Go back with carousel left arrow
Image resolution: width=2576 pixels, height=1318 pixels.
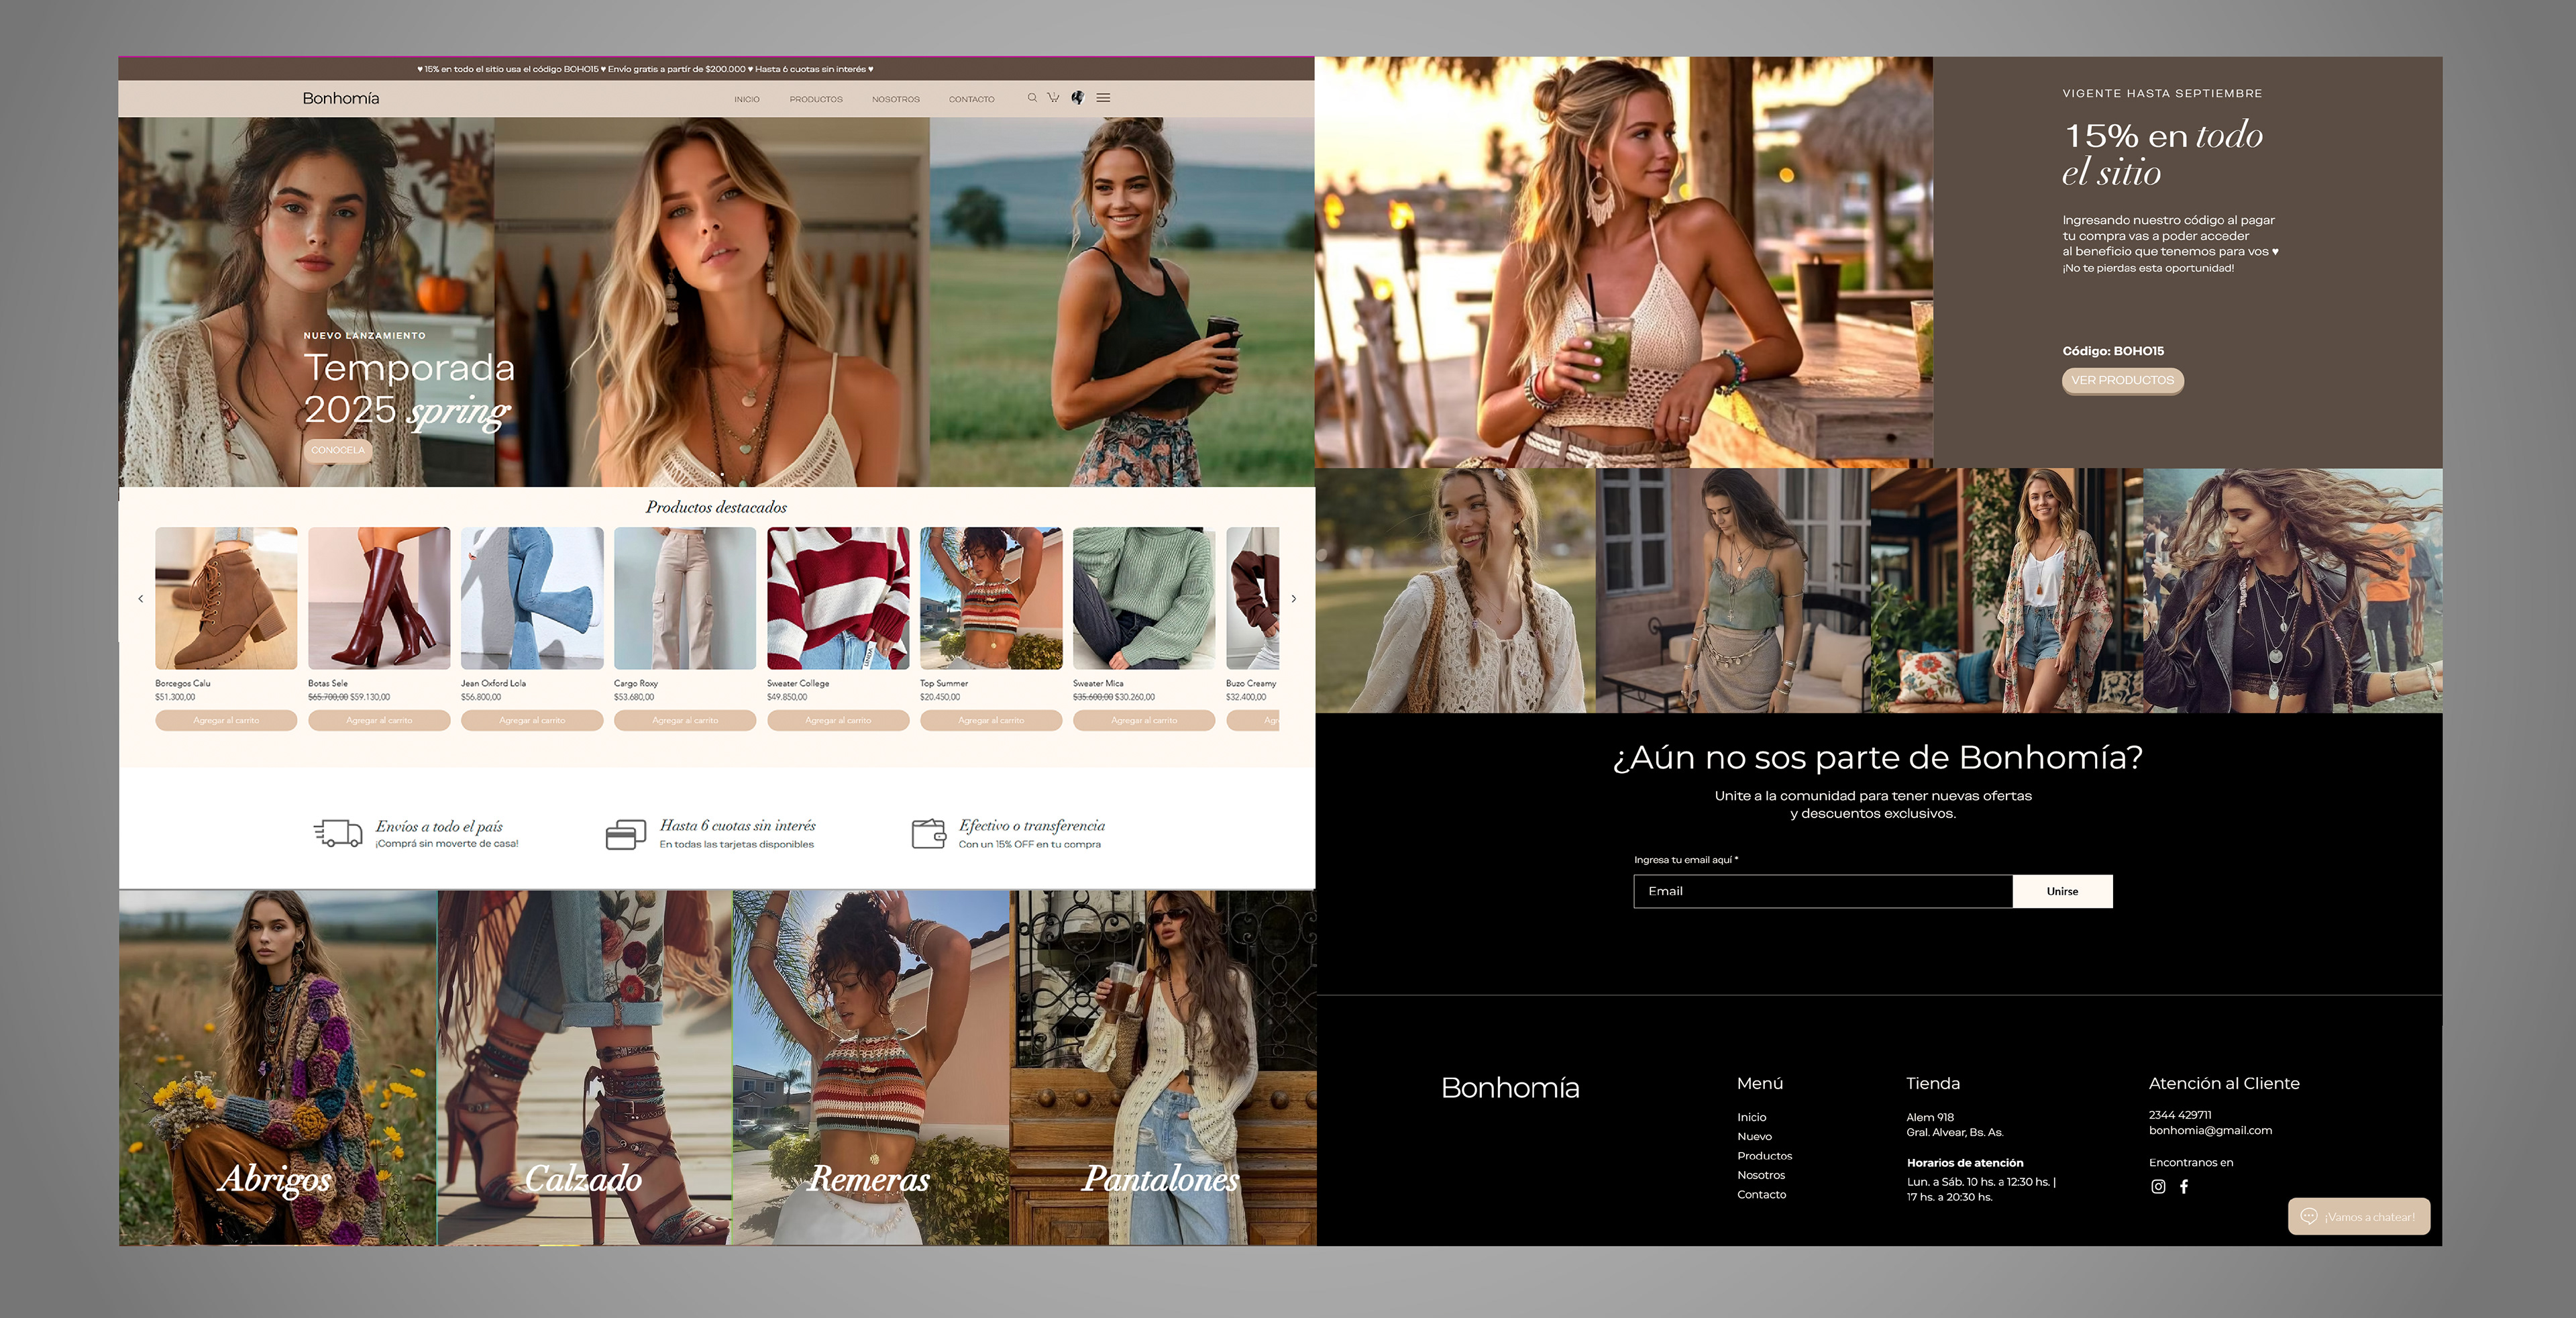[141, 599]
